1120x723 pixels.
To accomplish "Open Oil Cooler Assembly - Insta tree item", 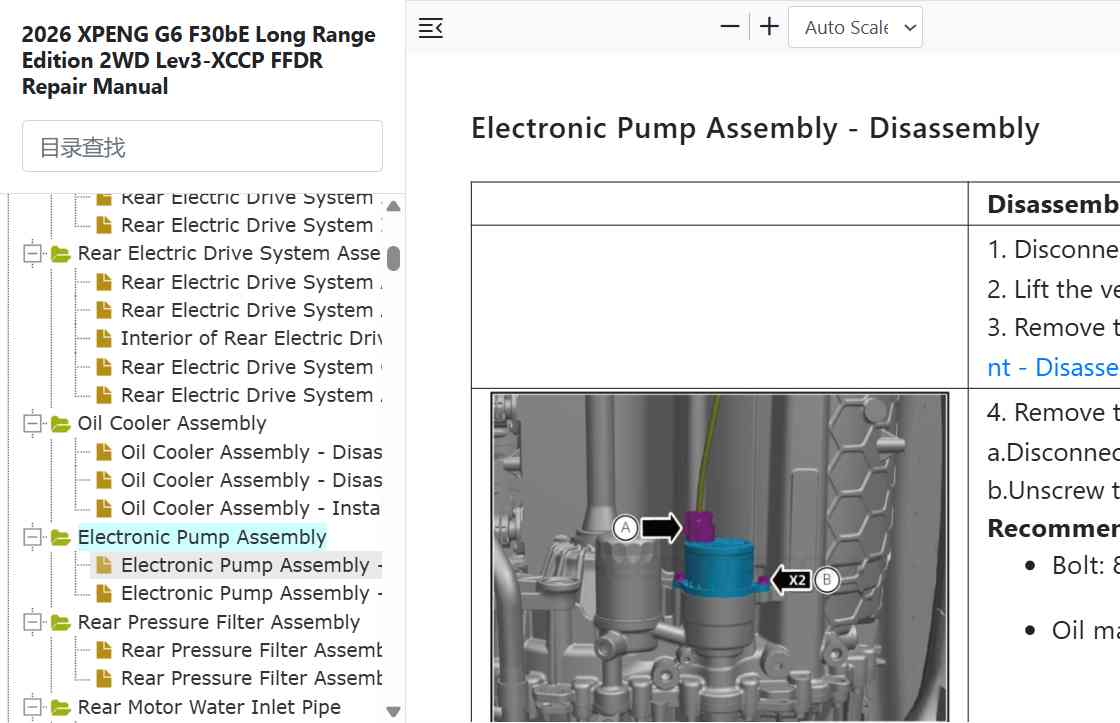I will click(250, 508).
